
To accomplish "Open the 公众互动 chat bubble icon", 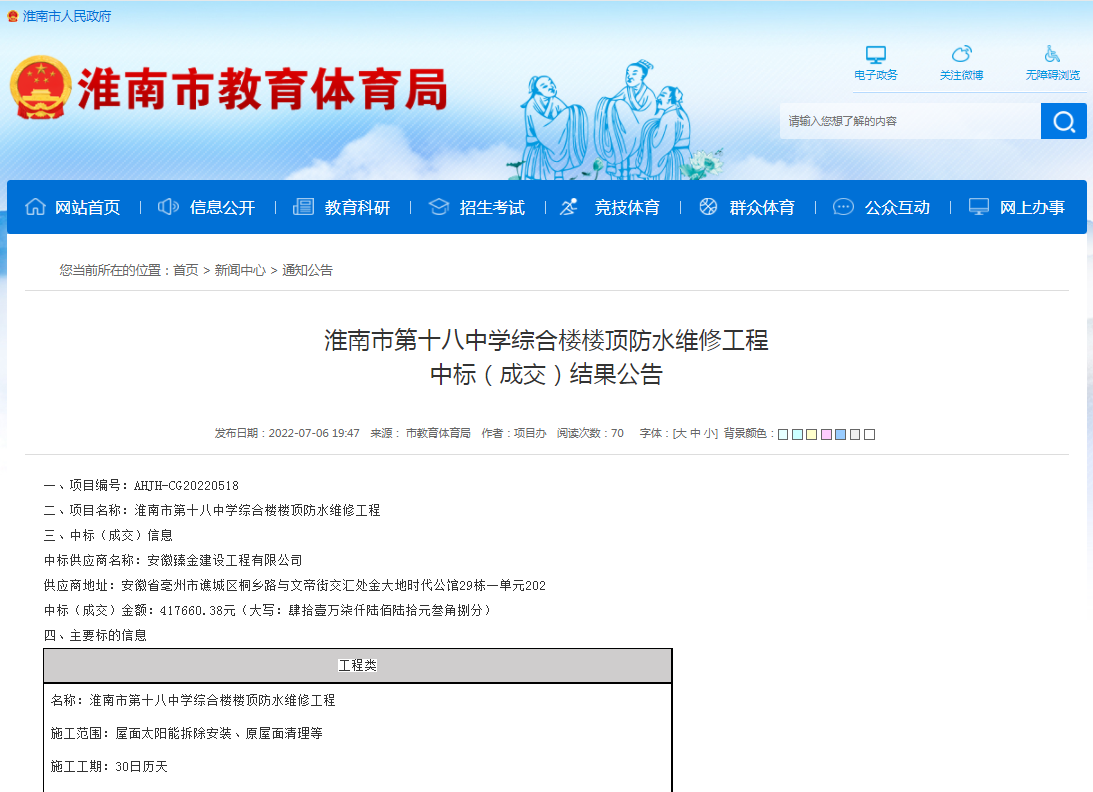I will click(x=843, y=206).
